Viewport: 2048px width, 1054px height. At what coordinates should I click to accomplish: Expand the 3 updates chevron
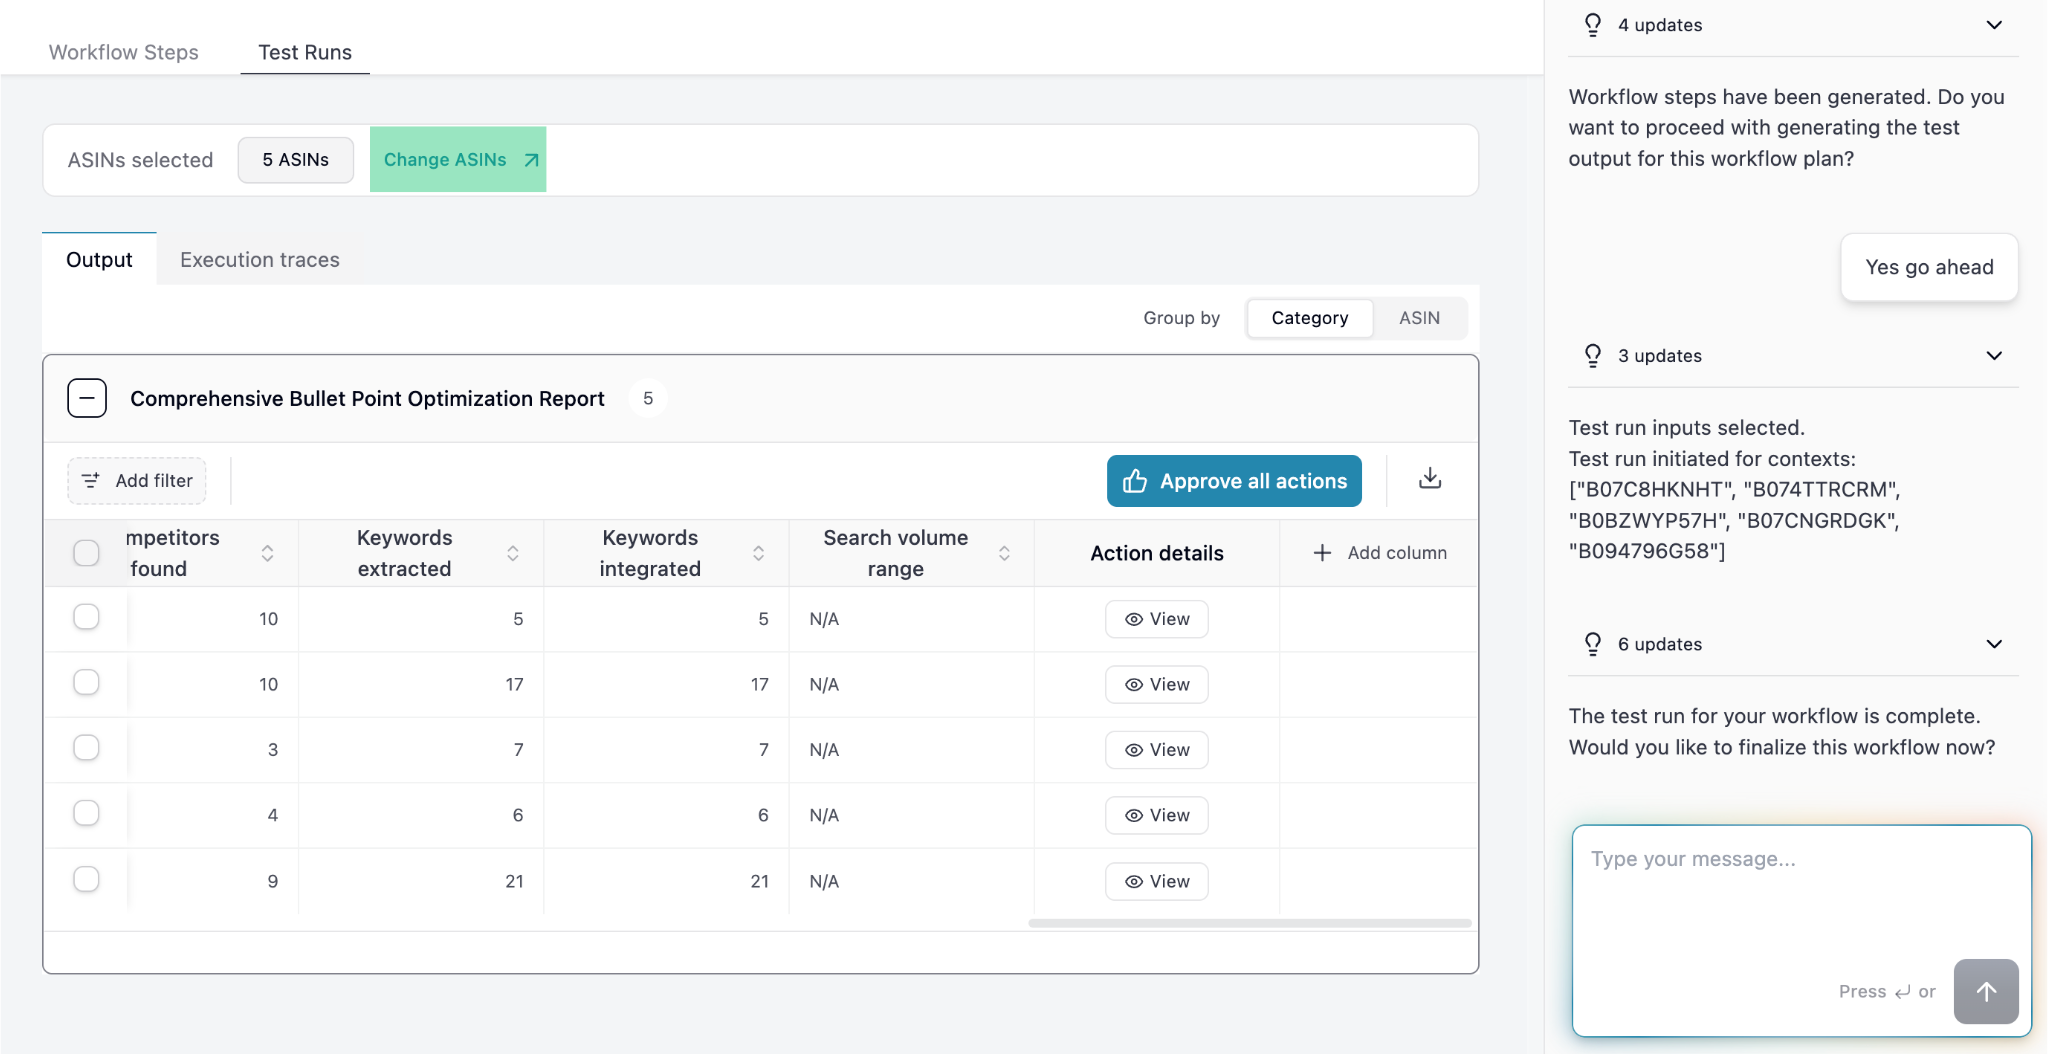tap(1994, 356)
